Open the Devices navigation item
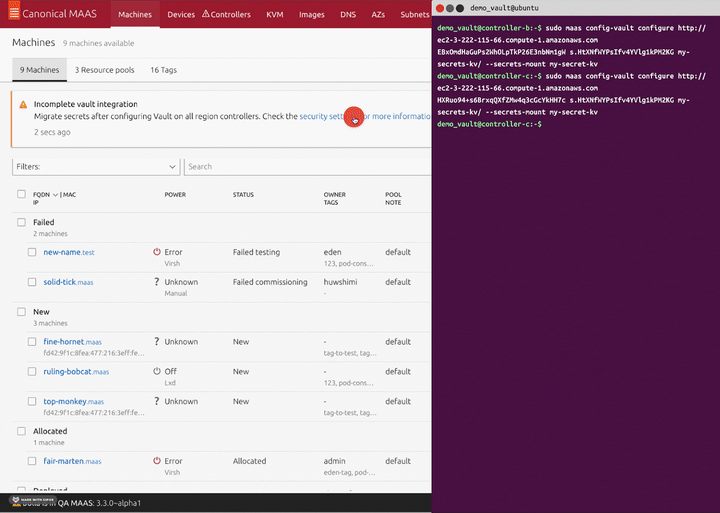 [181, 14]
